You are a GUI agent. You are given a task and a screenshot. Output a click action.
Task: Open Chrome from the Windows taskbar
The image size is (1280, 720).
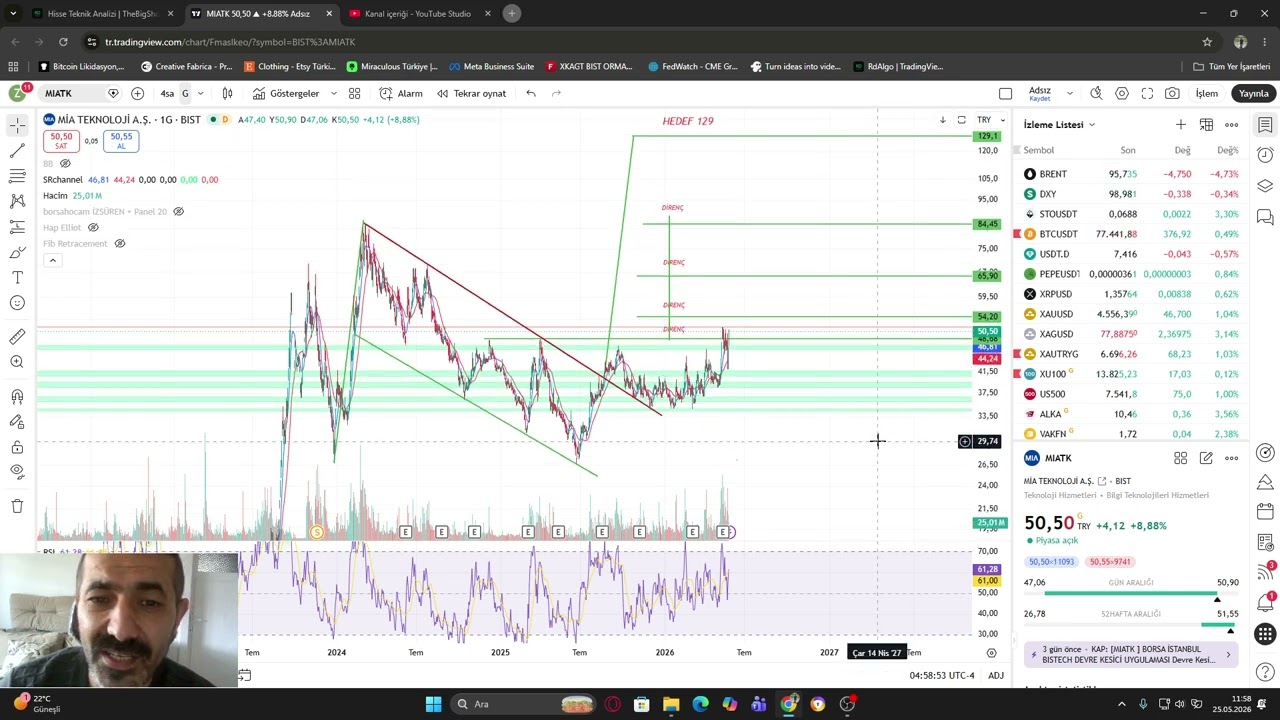[x=788, y=704]
